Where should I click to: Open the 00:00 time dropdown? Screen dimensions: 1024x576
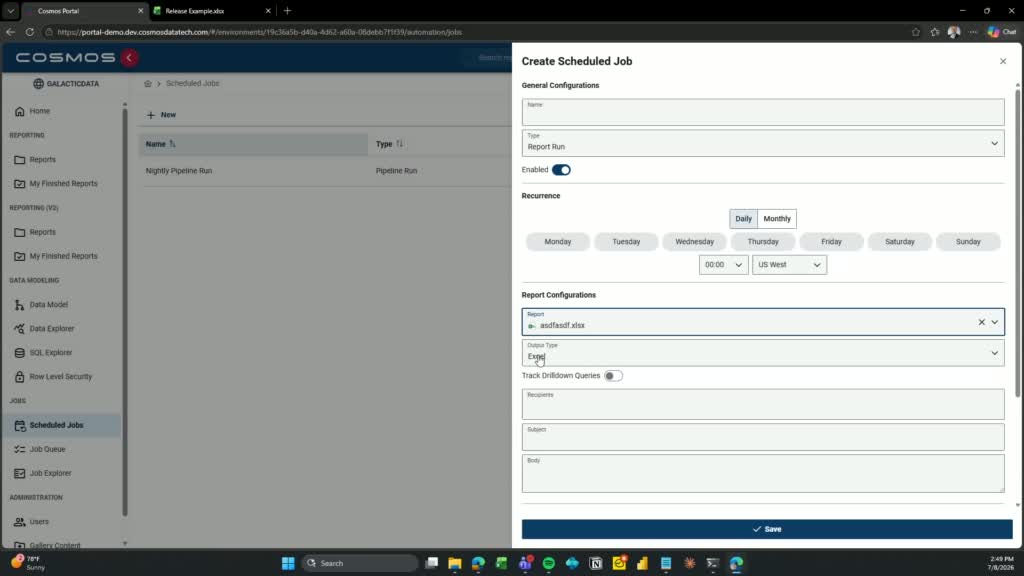[x=723, y=264]
